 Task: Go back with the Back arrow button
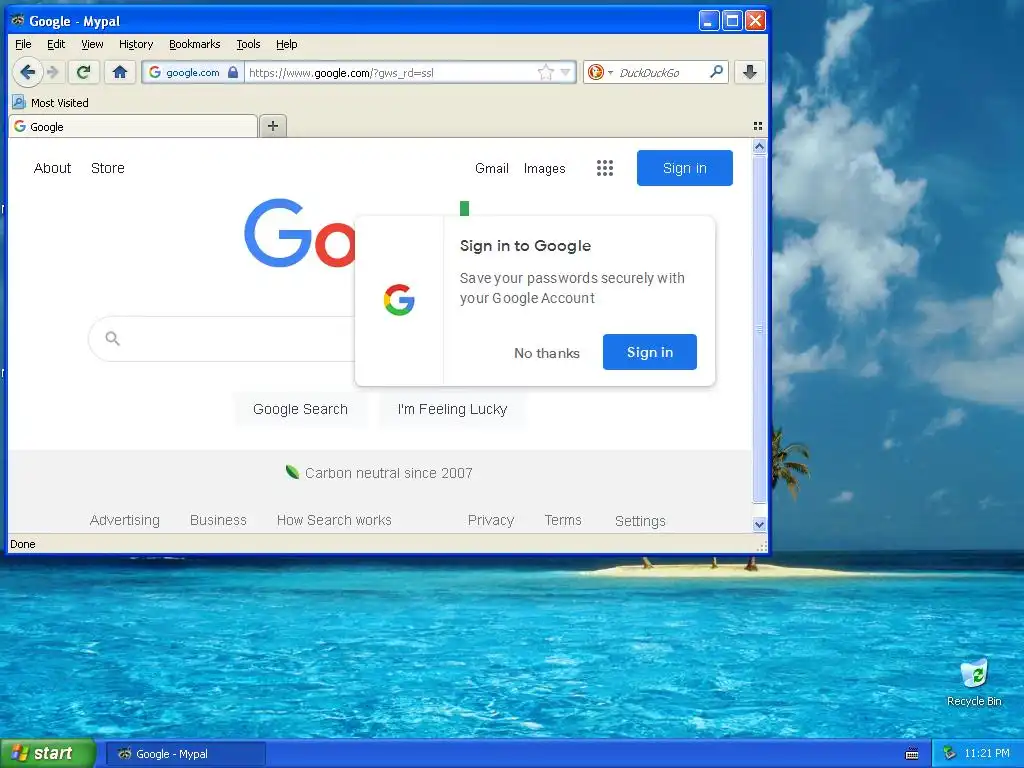[x=27, y=72]
